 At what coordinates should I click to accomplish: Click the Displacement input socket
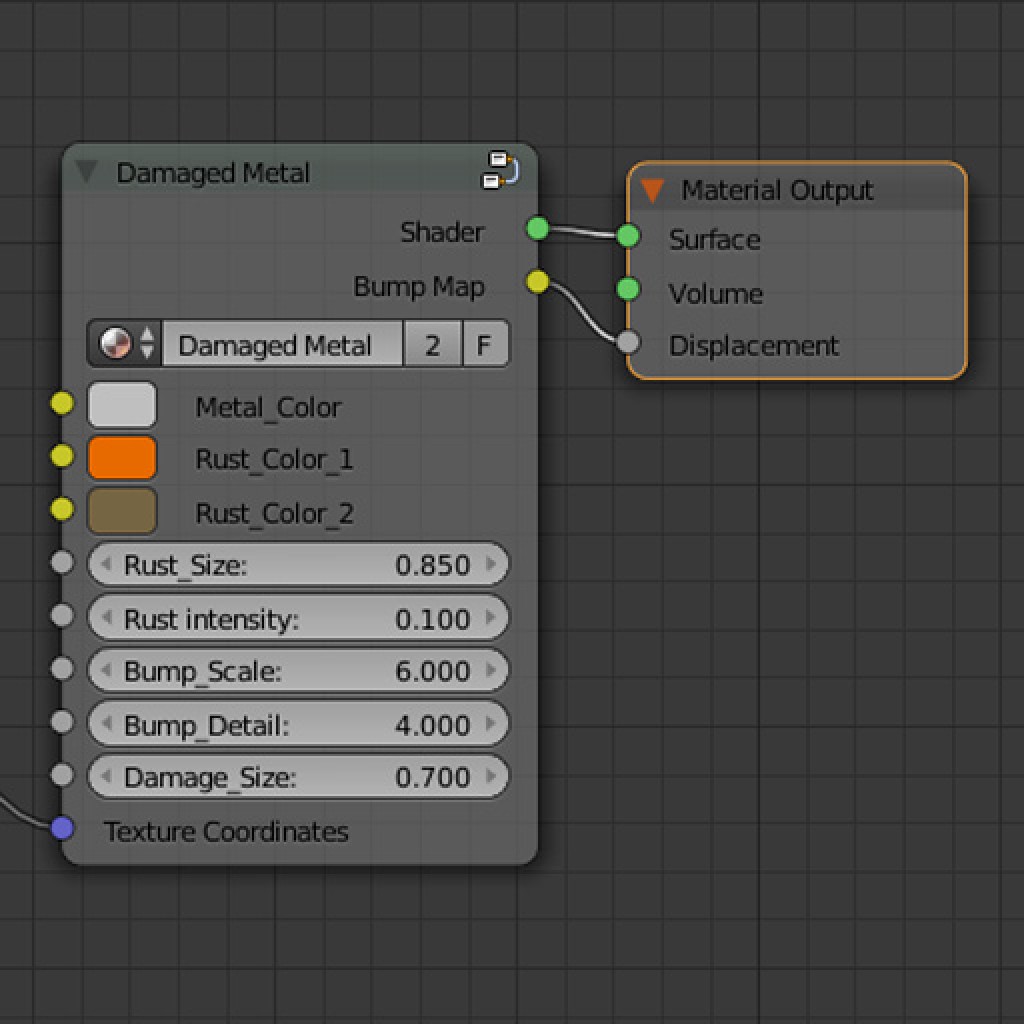(628, 342)
